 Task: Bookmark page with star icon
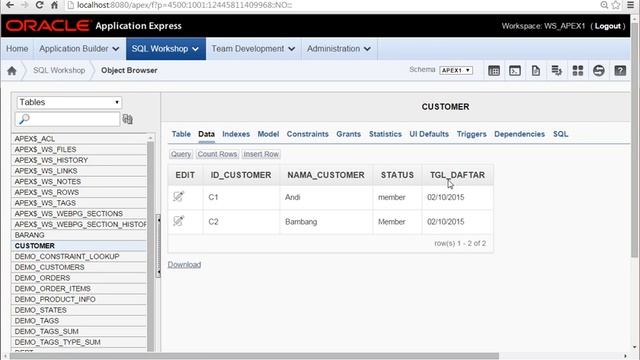(x=616, y=5)
